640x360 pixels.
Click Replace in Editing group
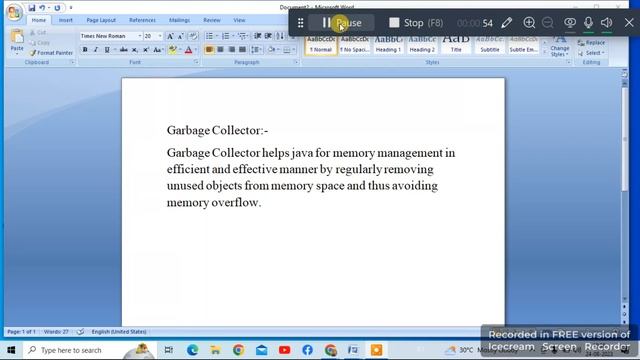point(591,42)
